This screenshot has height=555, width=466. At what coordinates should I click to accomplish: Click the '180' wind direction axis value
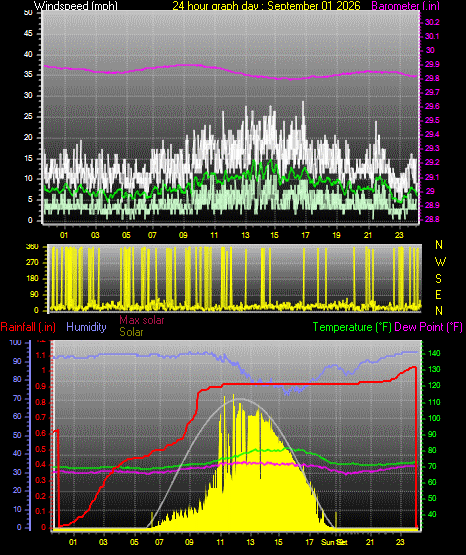(x=32, y=279)
